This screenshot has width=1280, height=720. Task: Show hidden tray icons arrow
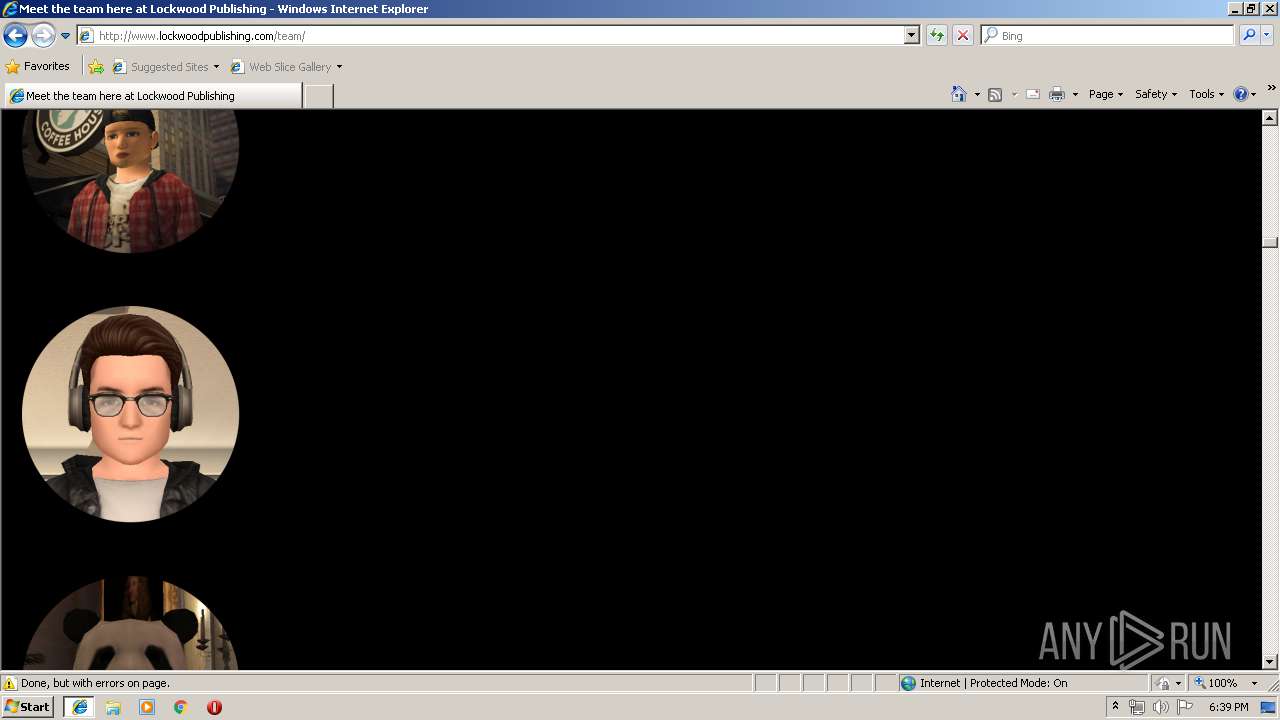click(1115, 707)
